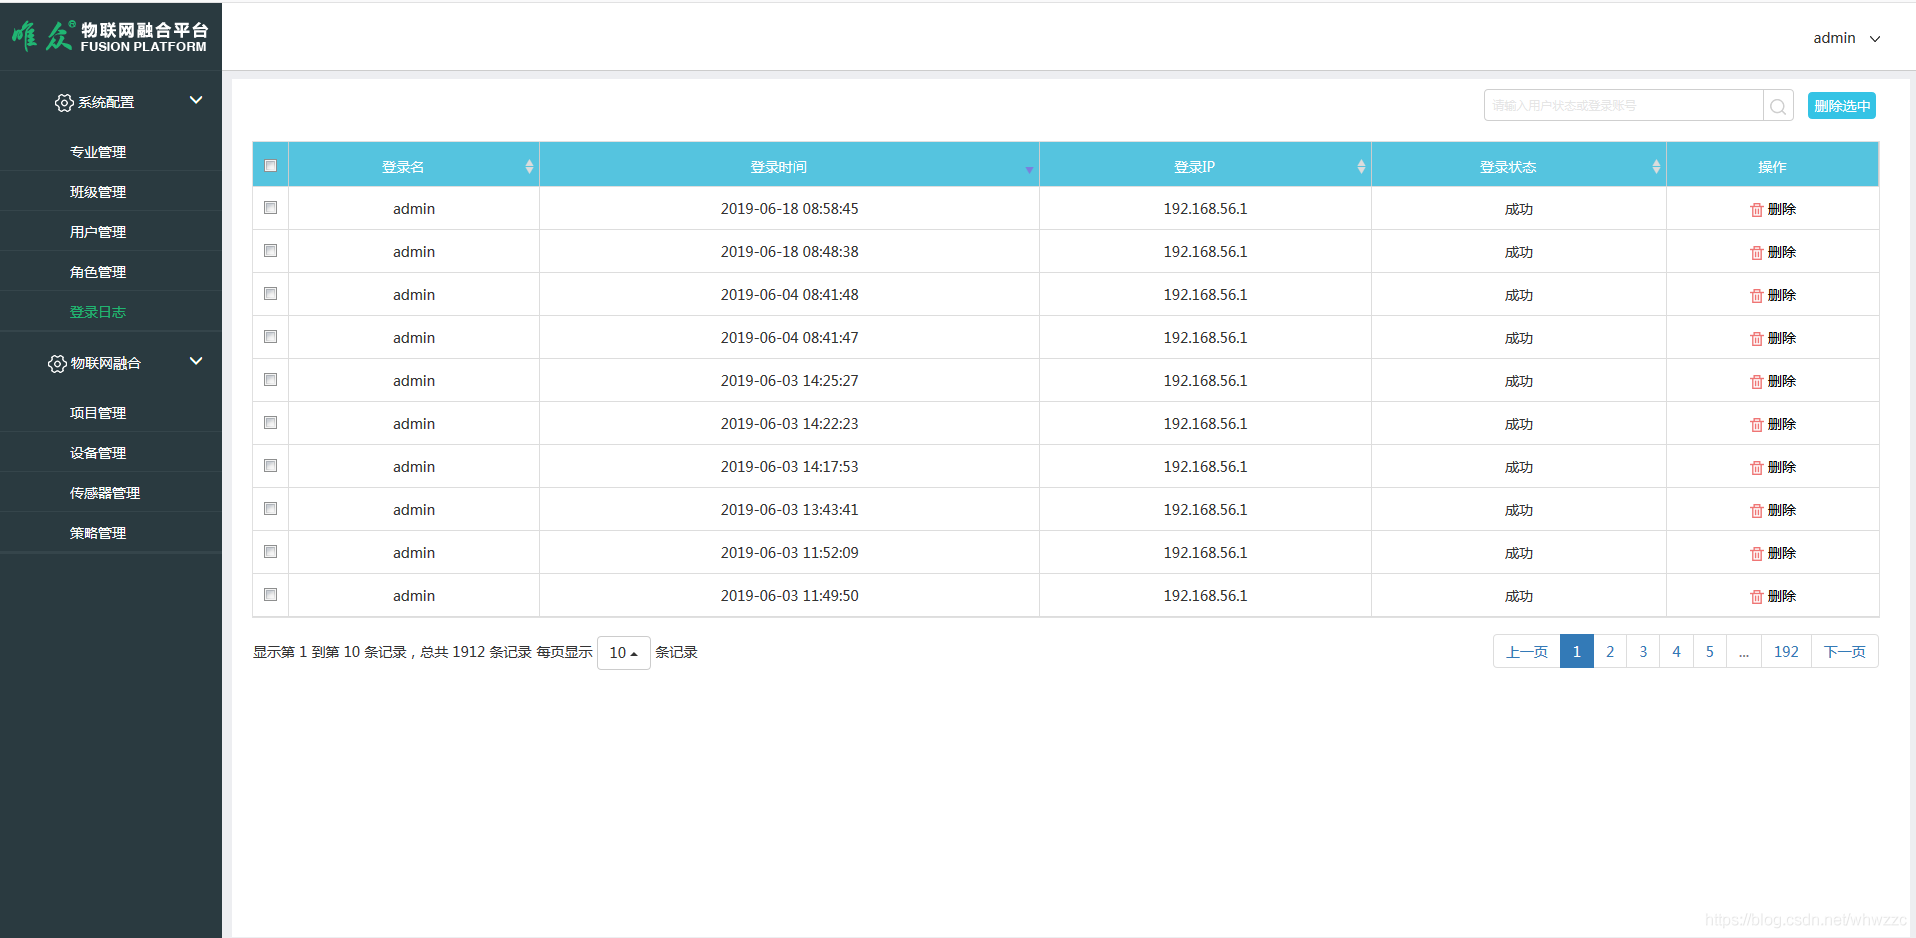Click the search magnifier icon
Viewport: 1916px width, 938px height.
(x=1778, y=106)
